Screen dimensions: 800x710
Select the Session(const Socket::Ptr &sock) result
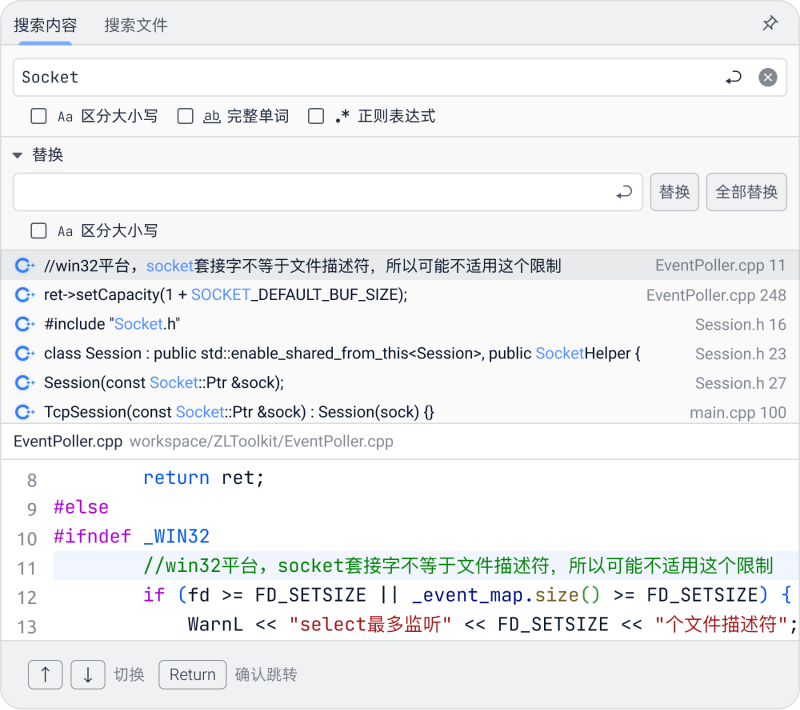click(x=400, y=383)
